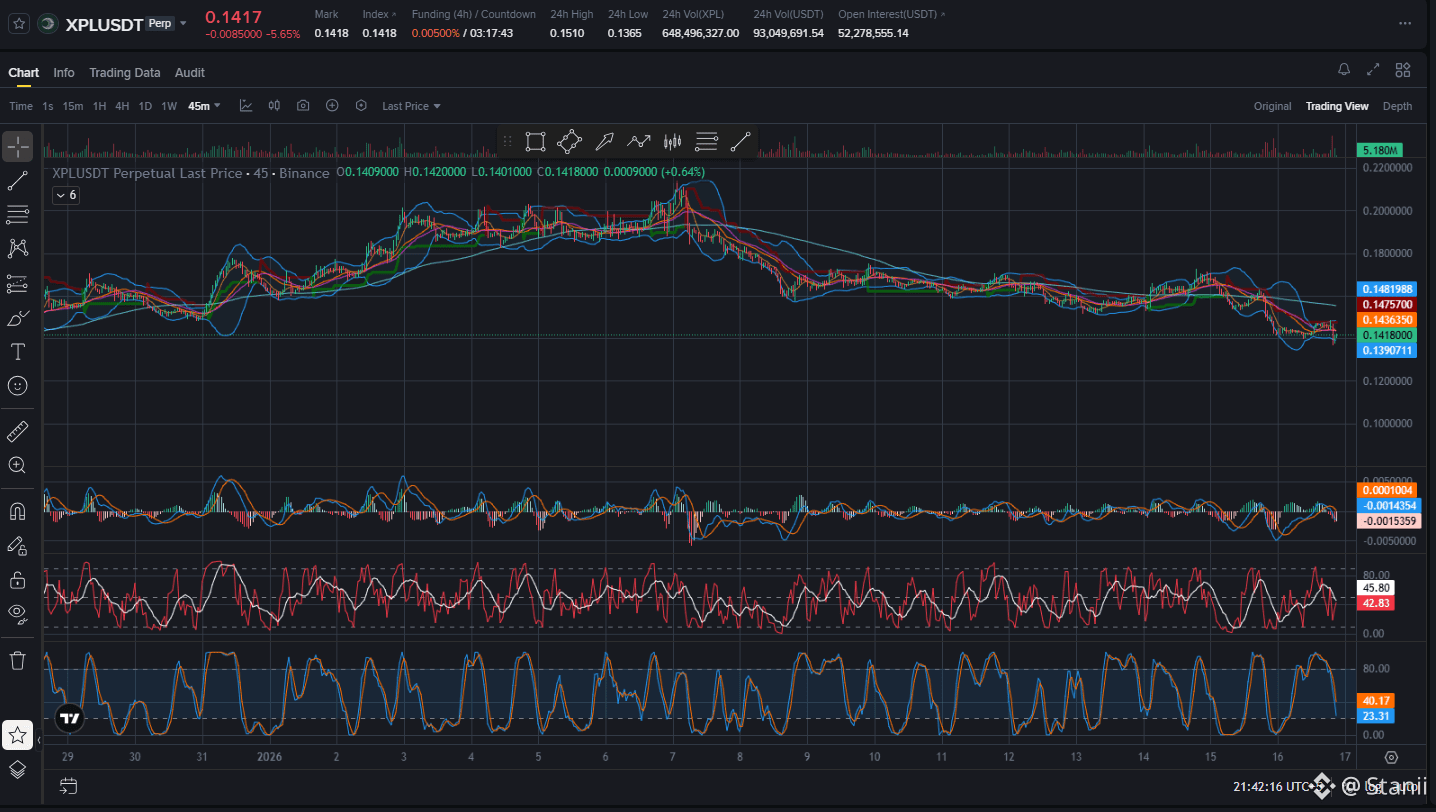Take a chart snapshot with camera icon
Image resolution: width=1436 pixels, height=812 pixels.
[x=303, y=106]
